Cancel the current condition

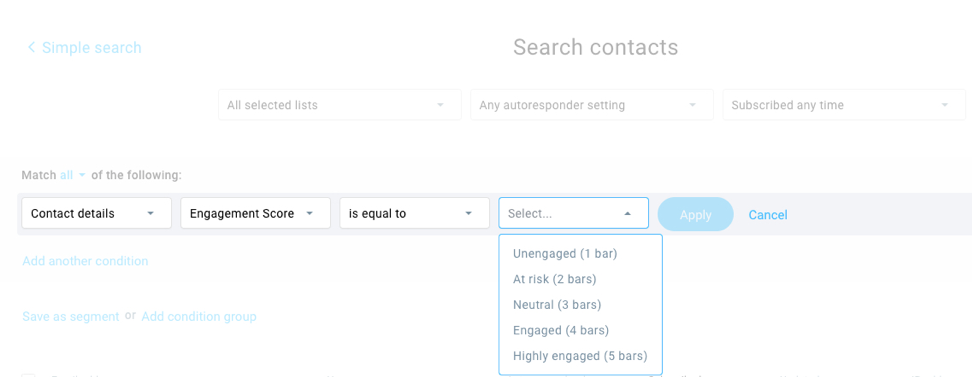coord(768,215)
